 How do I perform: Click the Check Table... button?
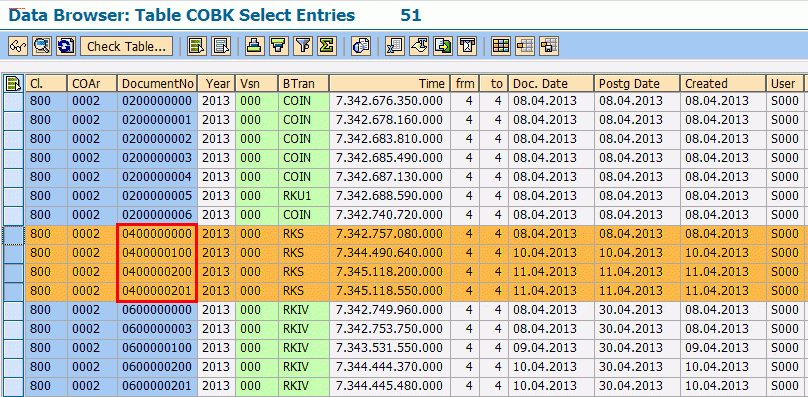(x=126, y=46)
